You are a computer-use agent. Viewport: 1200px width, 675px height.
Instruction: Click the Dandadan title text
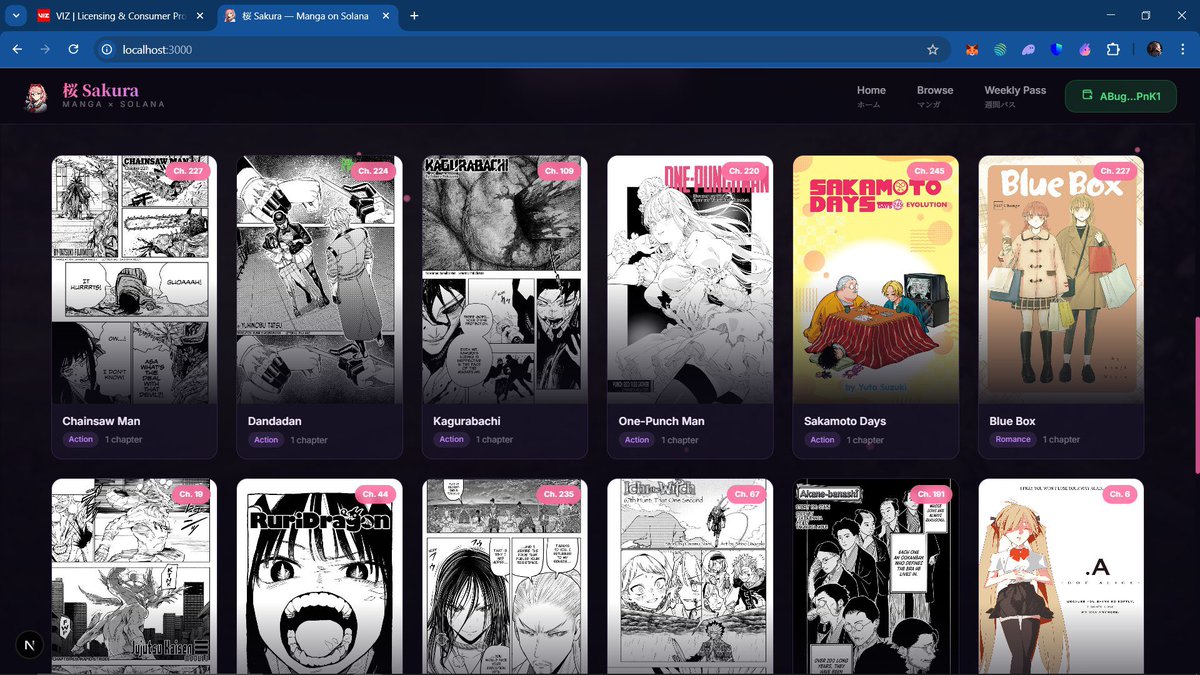coord(274,421)
